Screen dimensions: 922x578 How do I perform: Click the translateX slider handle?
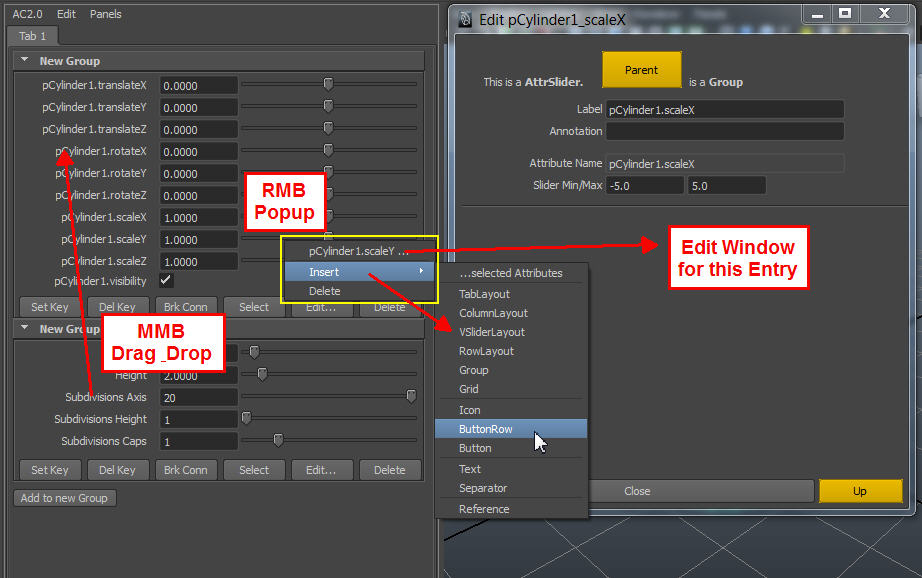click(328, 85)
